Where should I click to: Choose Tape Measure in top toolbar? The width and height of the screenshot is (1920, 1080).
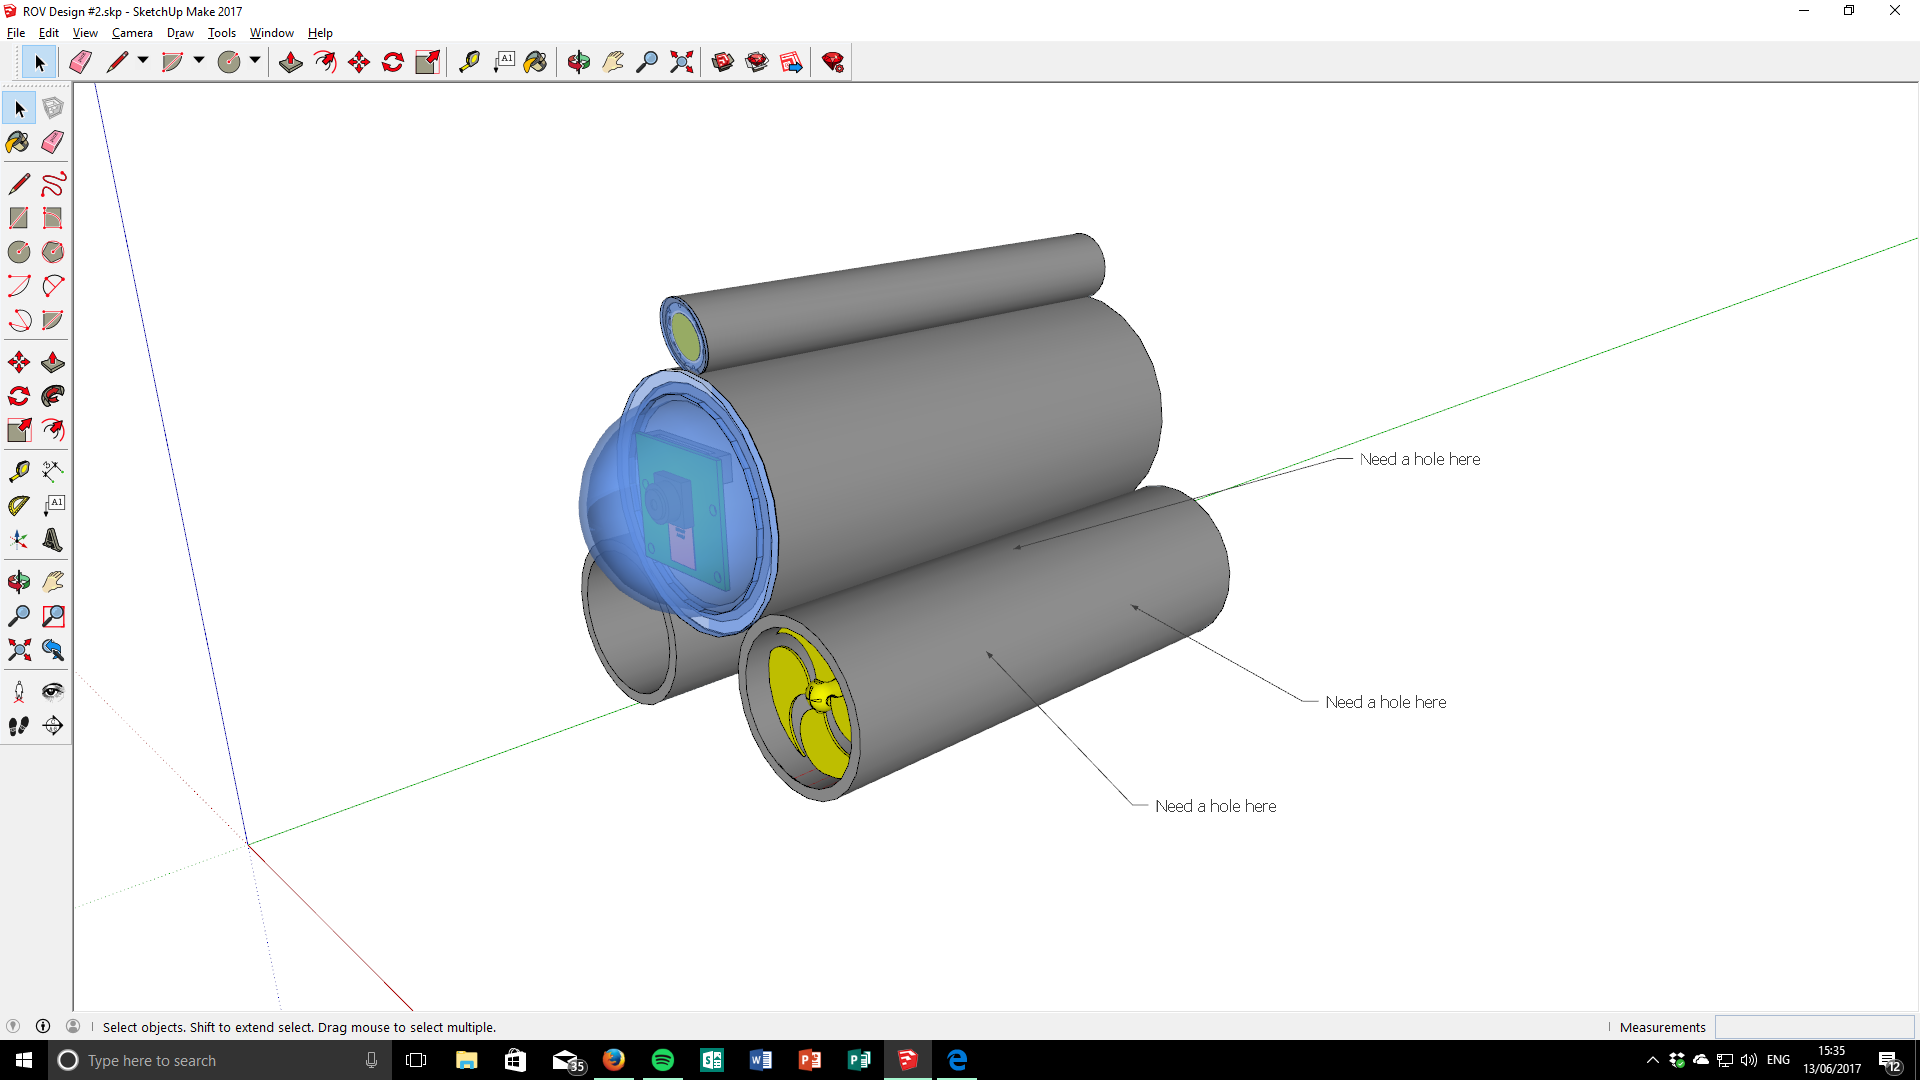click(469, 62)
